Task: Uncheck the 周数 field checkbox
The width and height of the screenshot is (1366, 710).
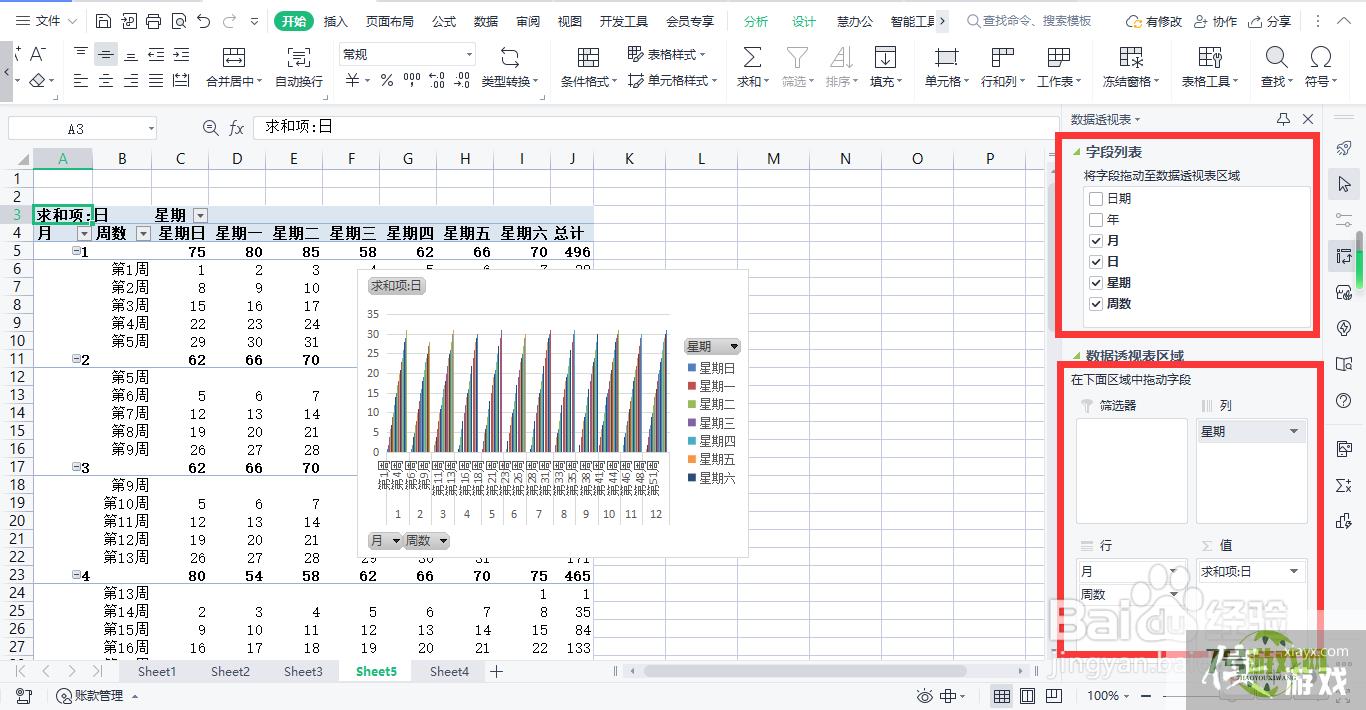Action: click(x=1096, y=304)
